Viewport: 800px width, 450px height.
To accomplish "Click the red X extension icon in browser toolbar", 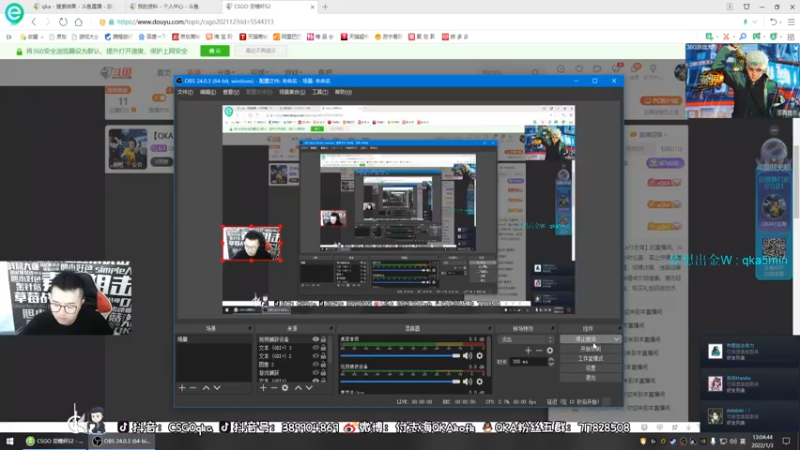I will coord(726,37).
